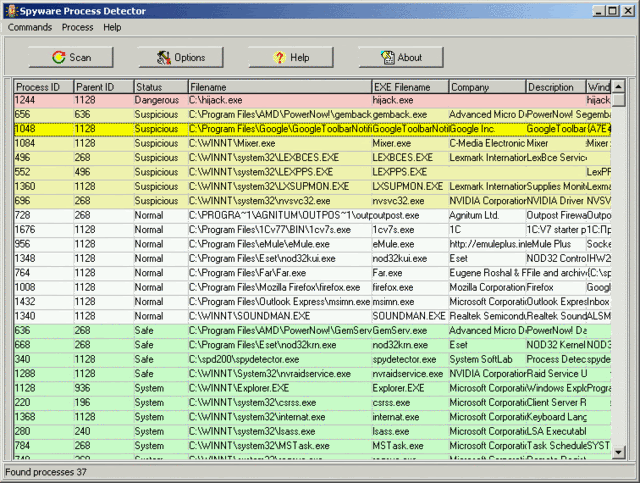Viewport: 640px width, 483px height.
Task: Click the Help toolbar button
Action: point(291,57)
